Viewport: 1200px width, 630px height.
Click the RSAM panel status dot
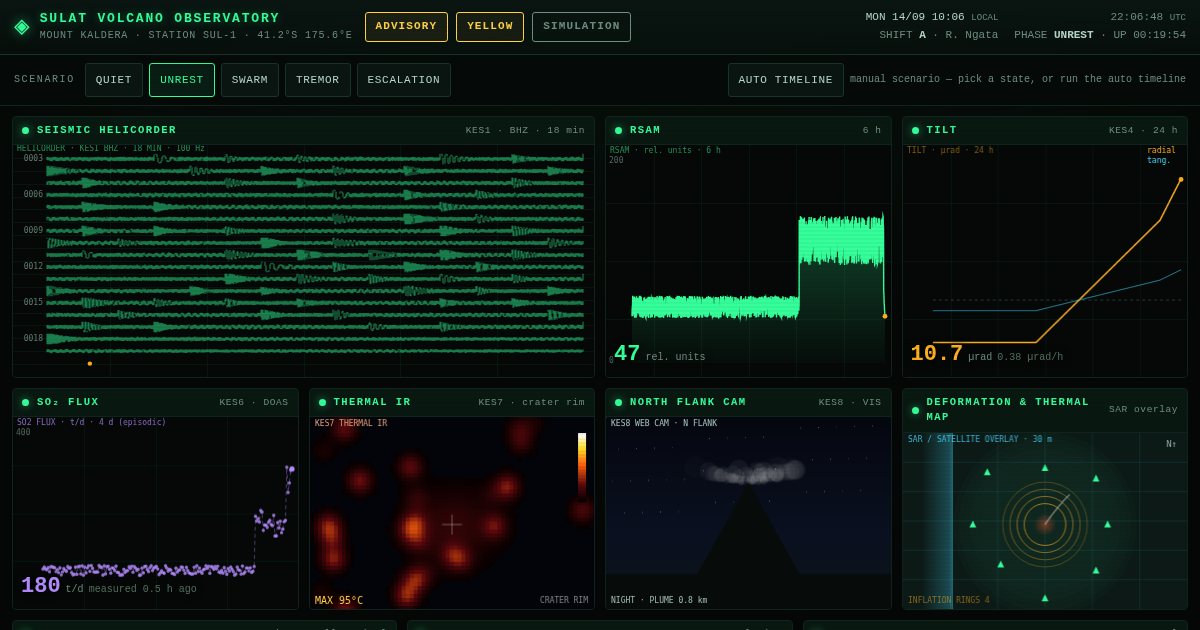tap(618, 130)
